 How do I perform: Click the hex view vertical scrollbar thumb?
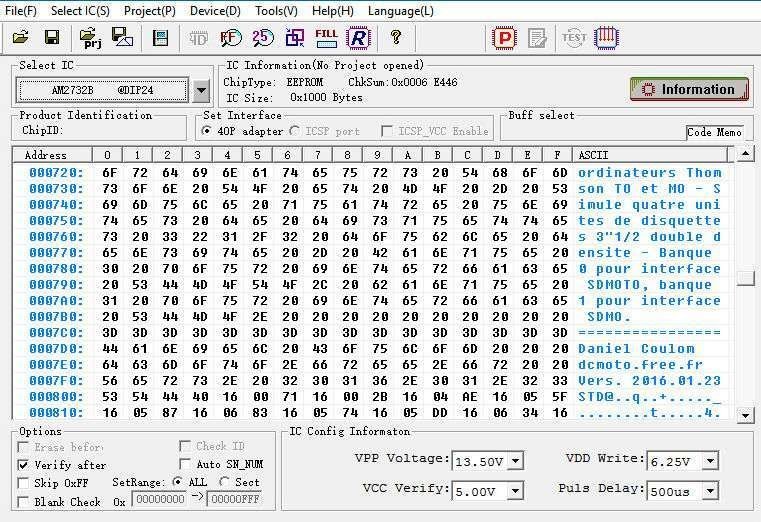point(744,278)
